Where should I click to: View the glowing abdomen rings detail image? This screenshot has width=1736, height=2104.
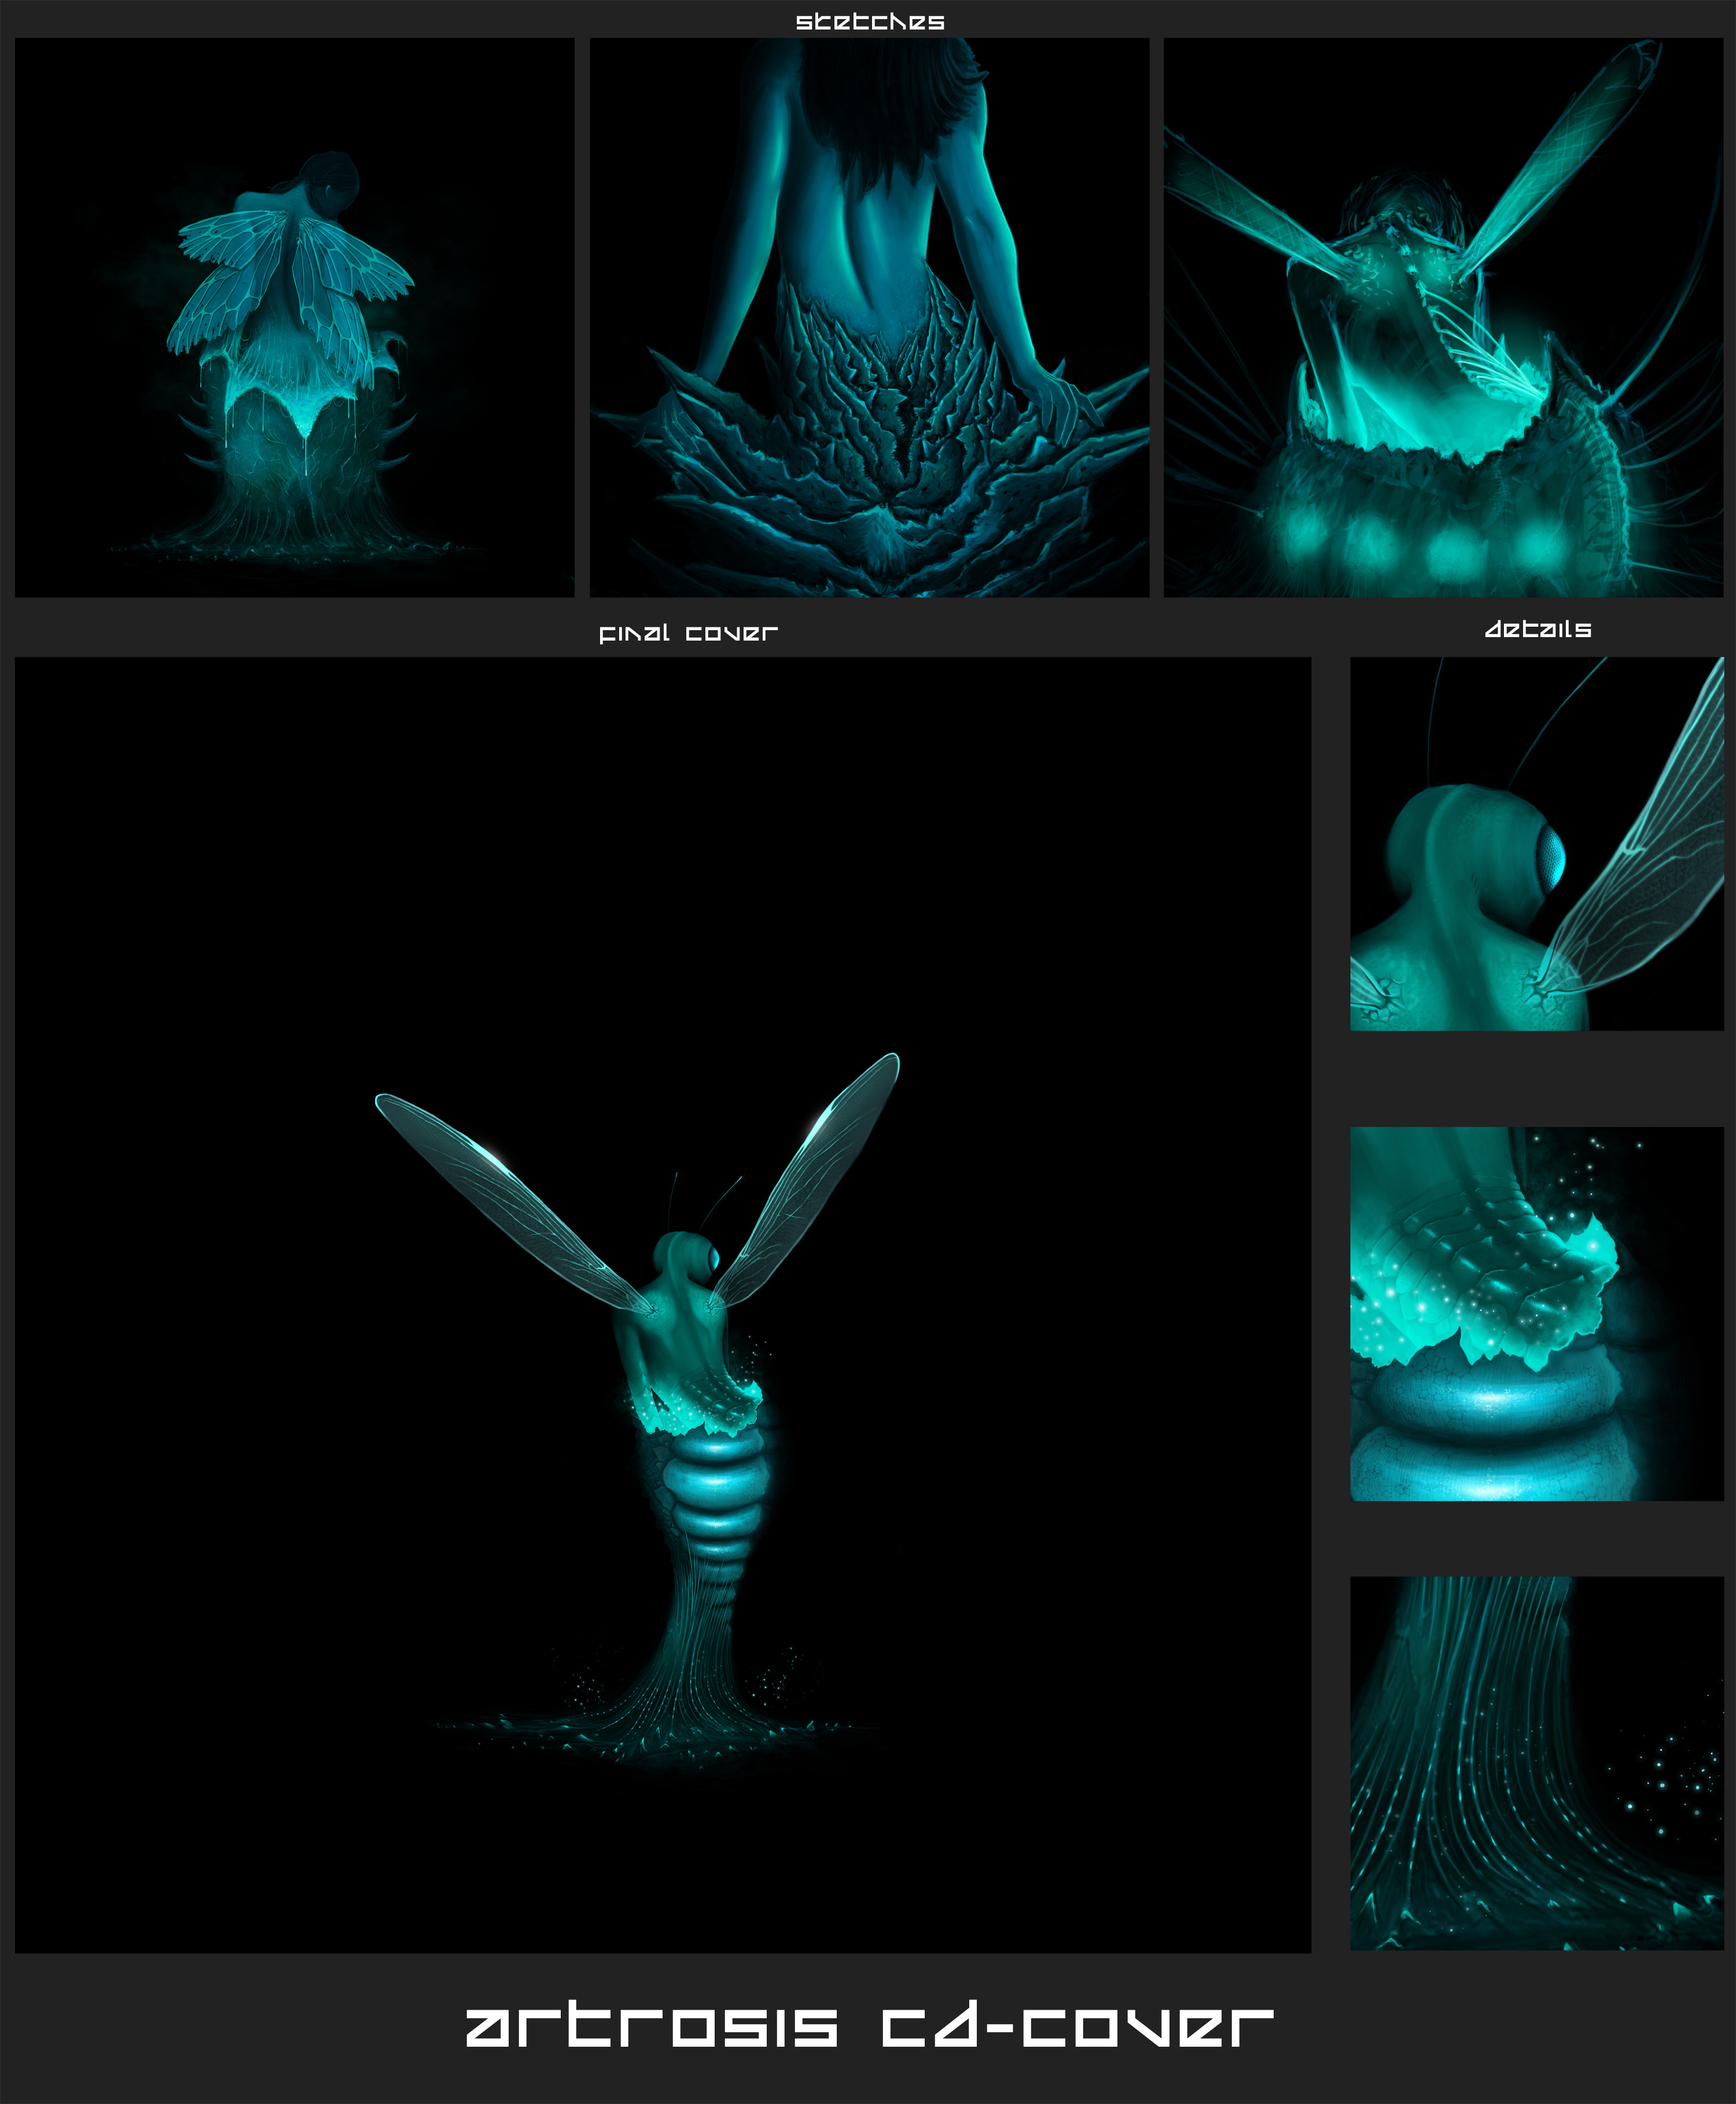click(1537, 1314)
